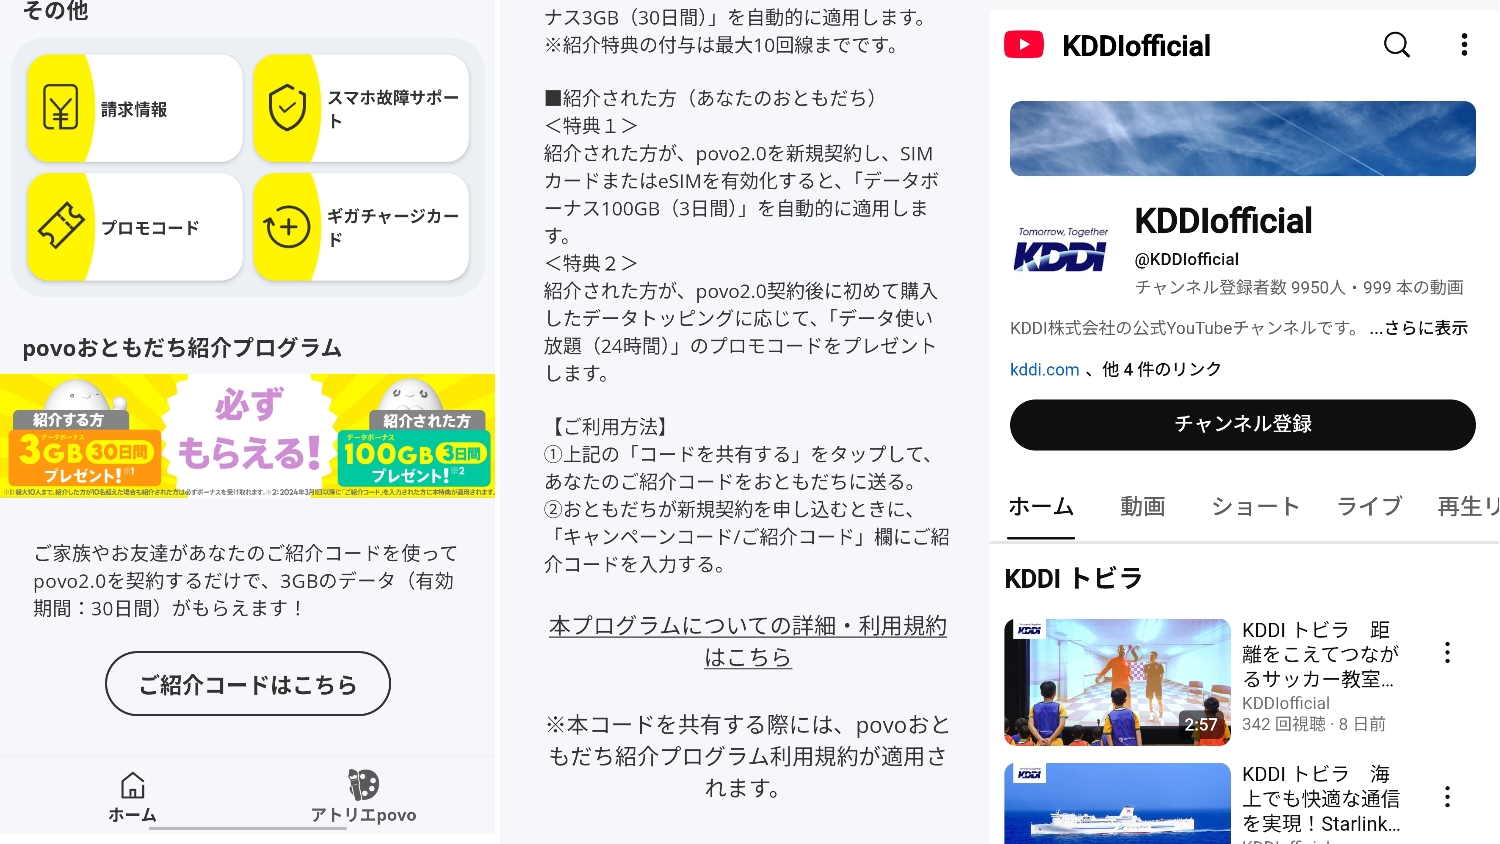Screen dimensions: 1500x844
Task: Play the サッカー教室 video thumbnail
Action: [1117, 682]
